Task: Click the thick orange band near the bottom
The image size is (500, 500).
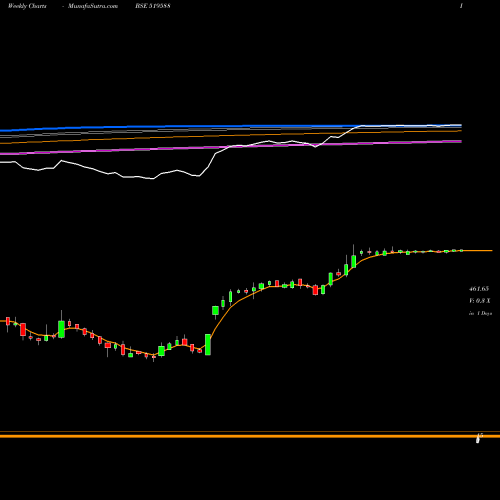Action: 250,436
